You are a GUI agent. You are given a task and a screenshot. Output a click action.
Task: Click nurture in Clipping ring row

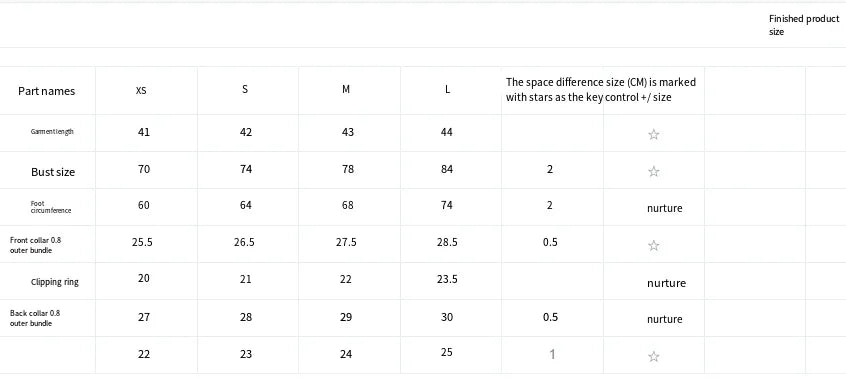pyautogui.click(x=666, y=283)
